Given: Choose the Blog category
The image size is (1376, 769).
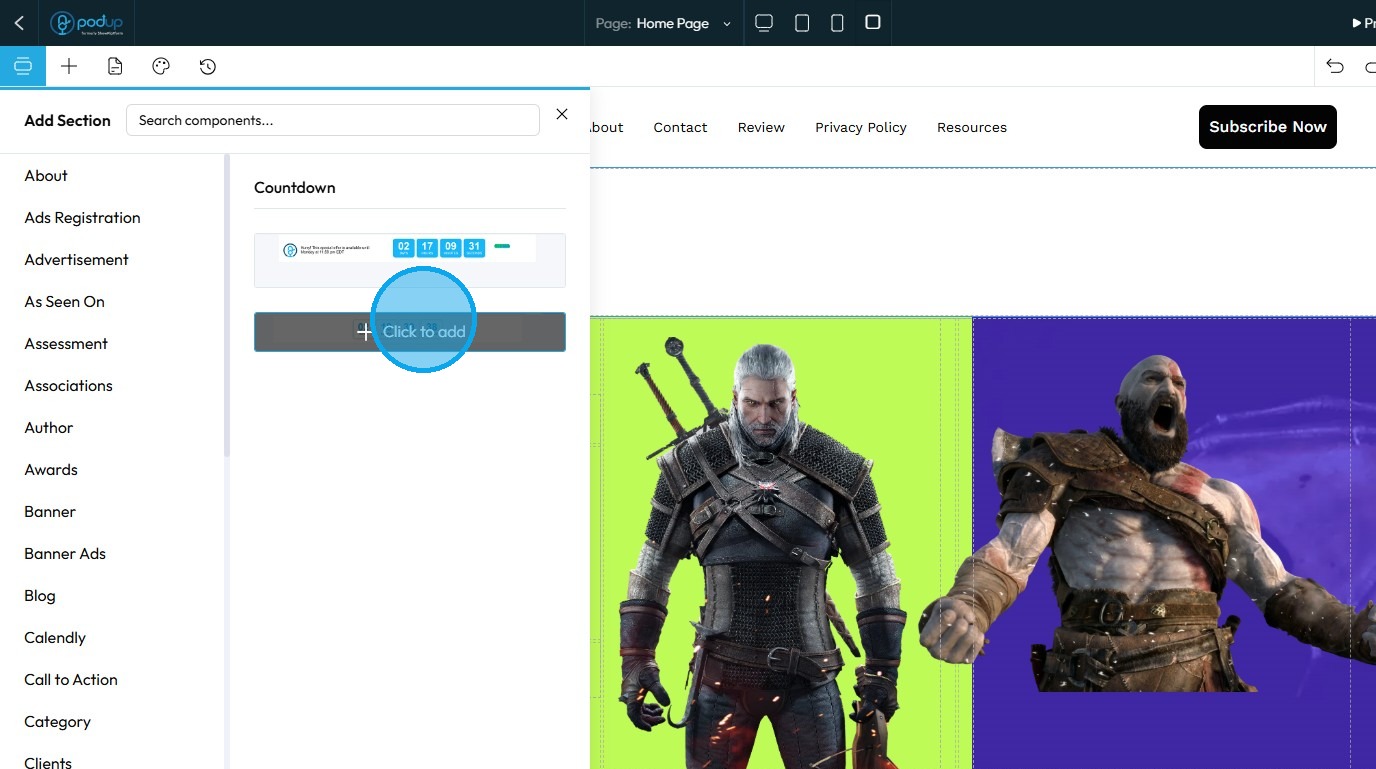Looking at the screenshot, I should click(40, 595).
